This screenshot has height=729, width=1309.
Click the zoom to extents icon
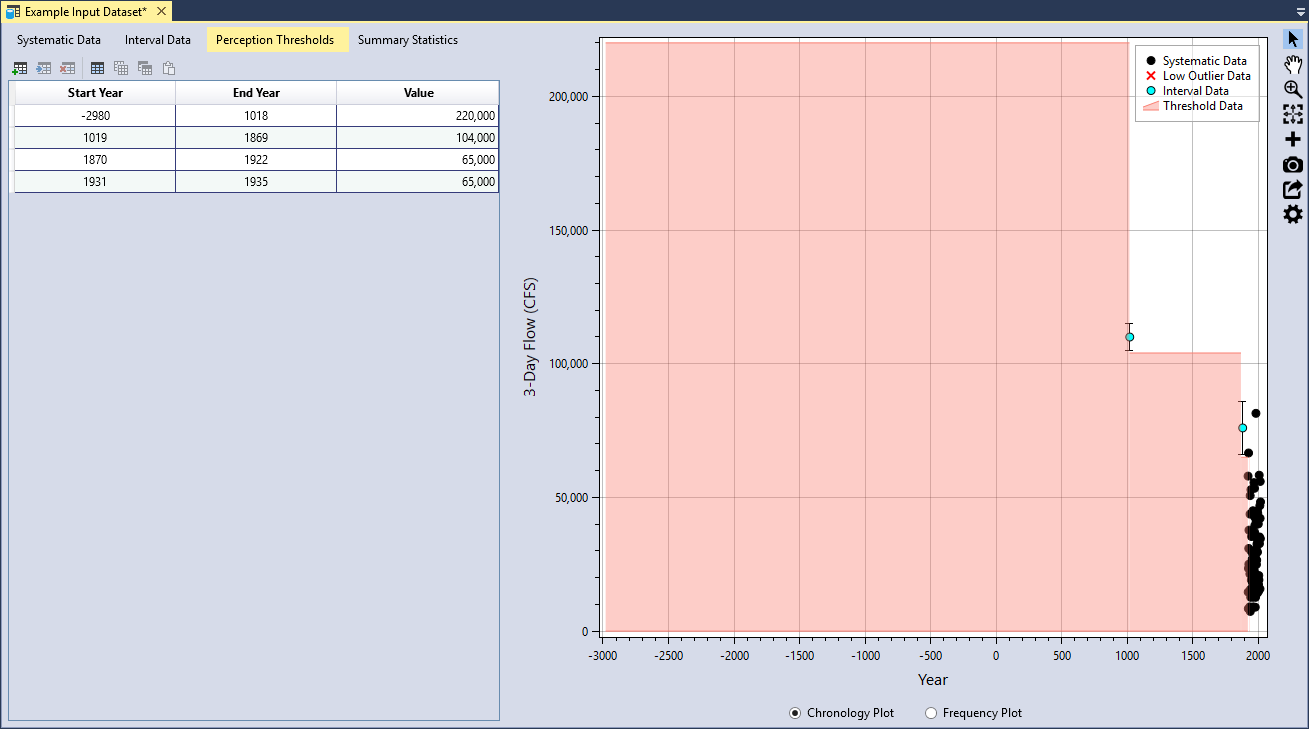pyautogui.click(x=1293, y=114)
